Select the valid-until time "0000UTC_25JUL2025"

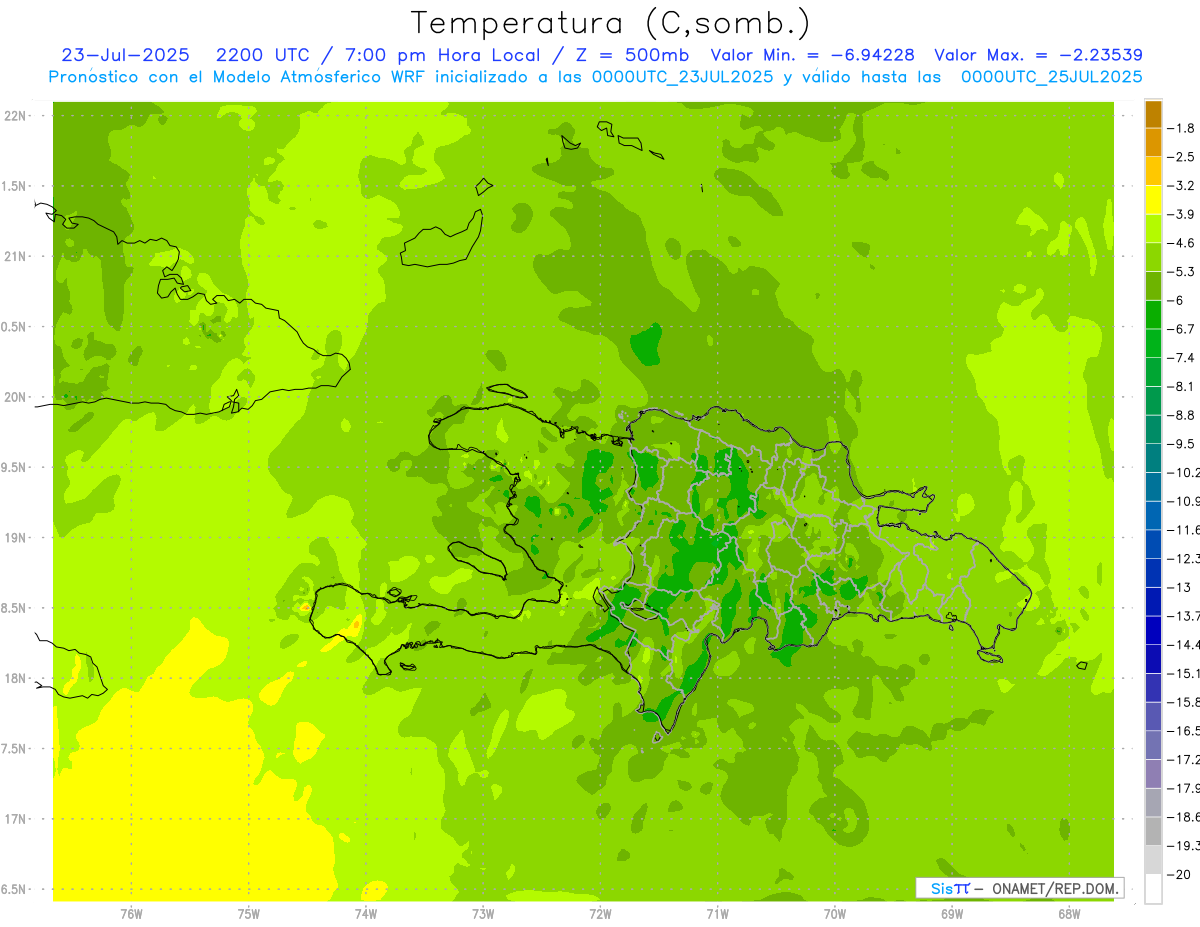coord(1051,76)
